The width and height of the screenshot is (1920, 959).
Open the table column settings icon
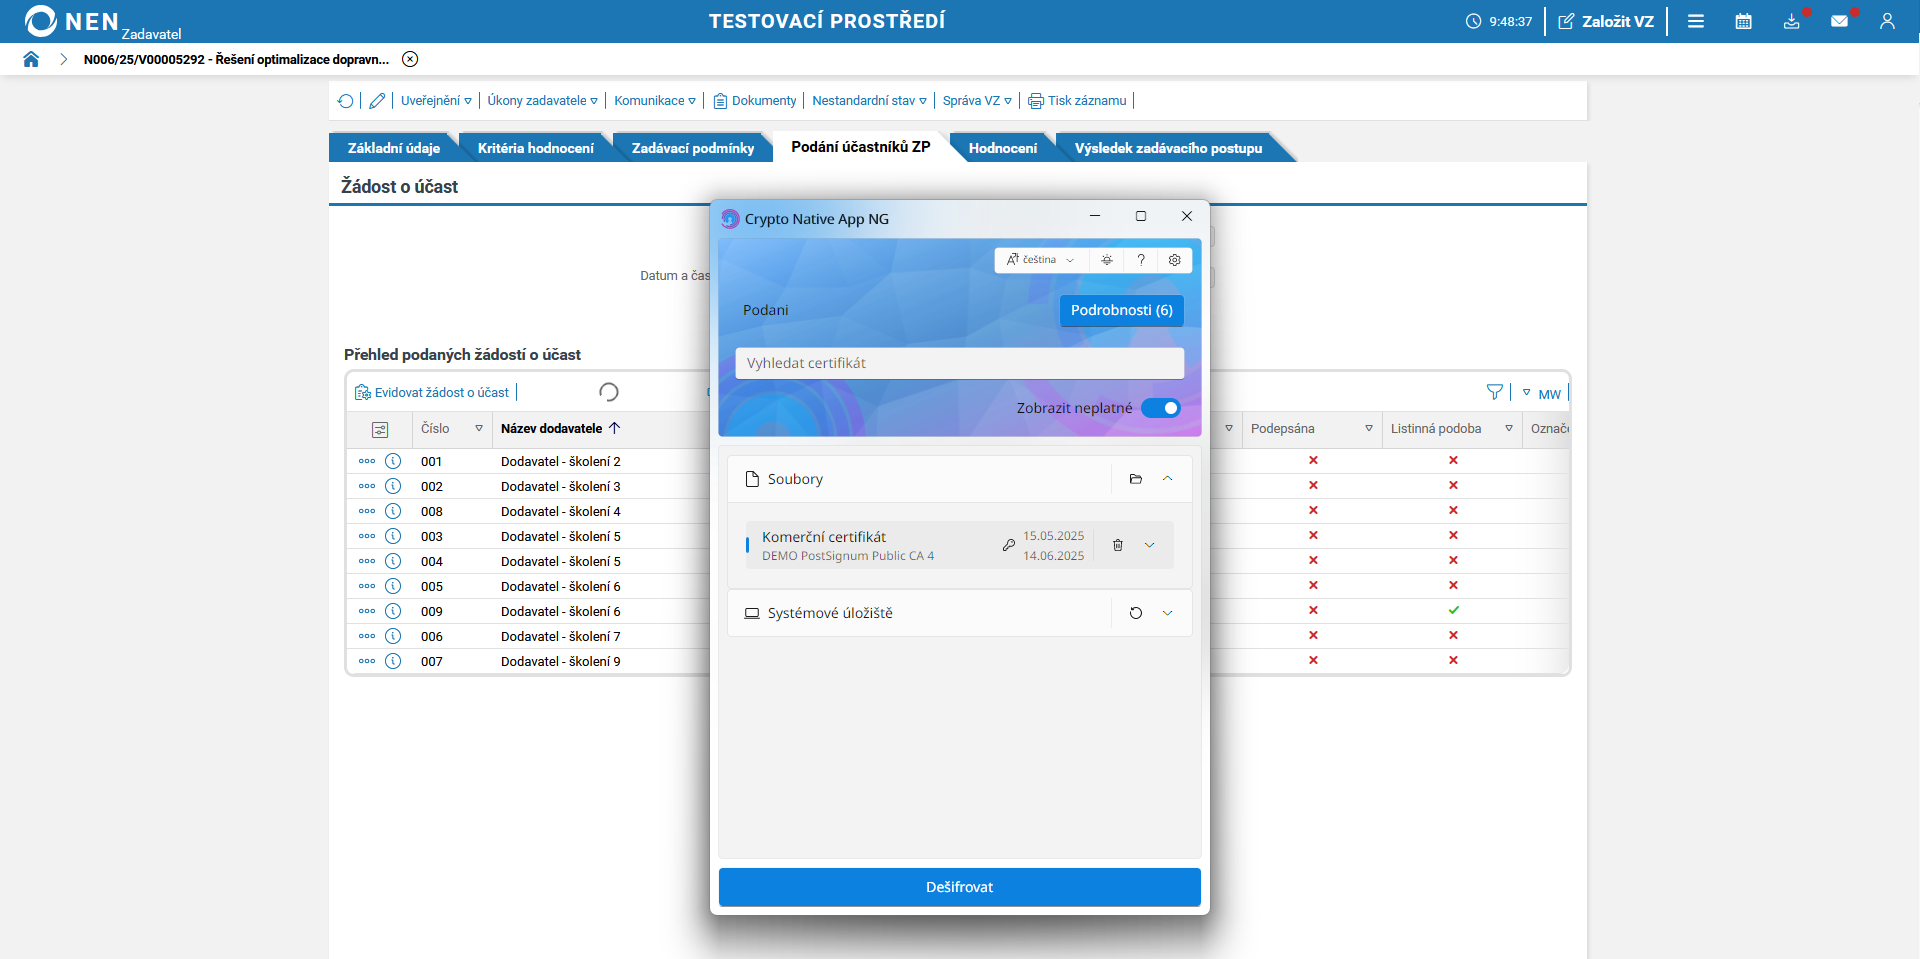pos(380,430)
